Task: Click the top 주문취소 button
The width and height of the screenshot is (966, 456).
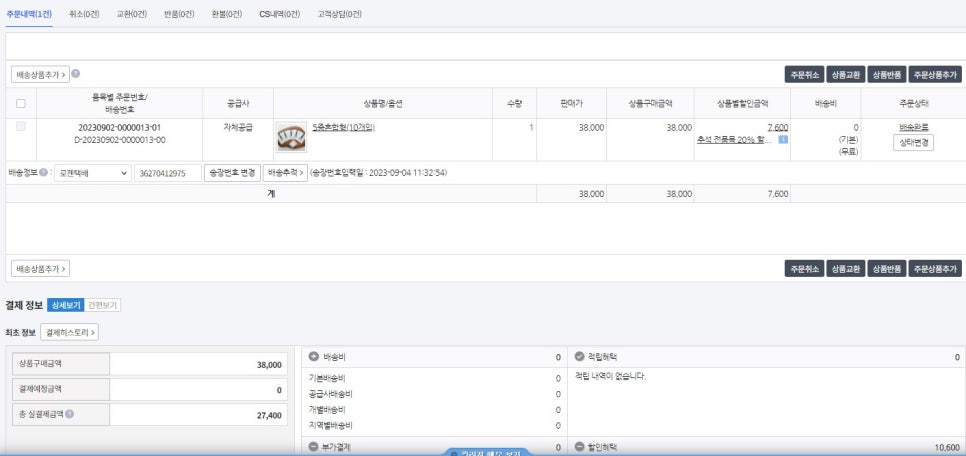Action: tap(804, 75)
